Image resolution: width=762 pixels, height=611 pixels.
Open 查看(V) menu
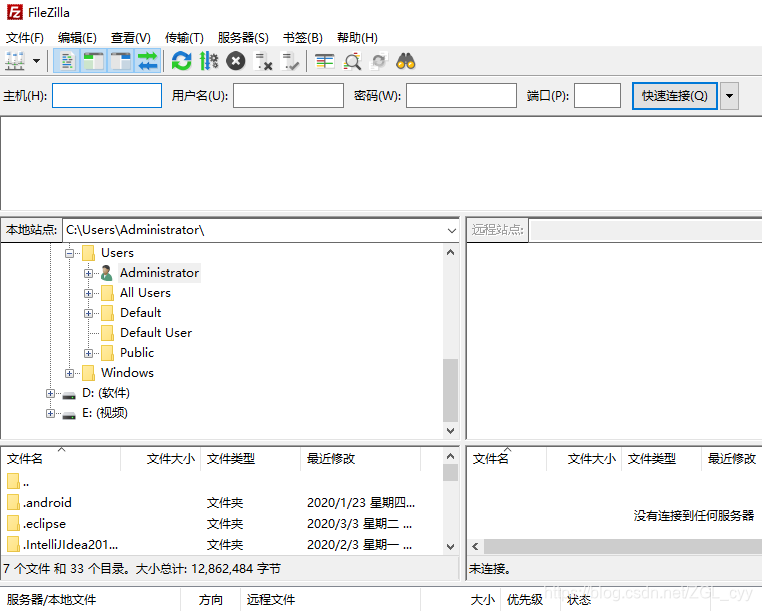pos(130,37)
